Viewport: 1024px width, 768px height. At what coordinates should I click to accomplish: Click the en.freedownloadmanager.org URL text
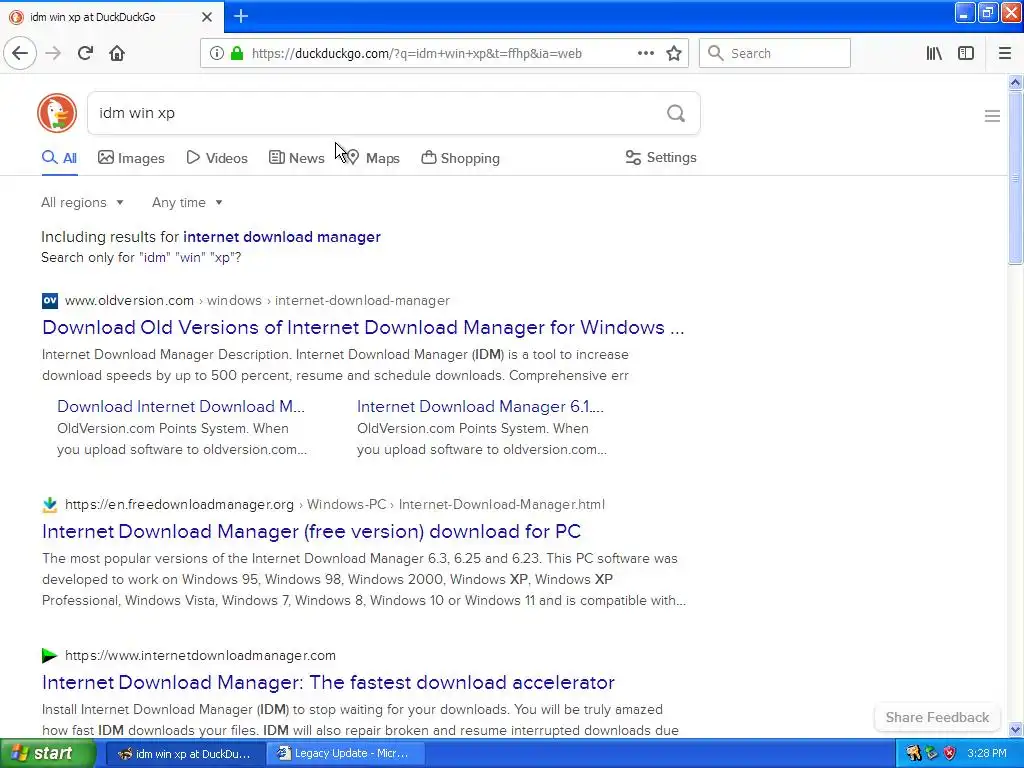[x=180, y=504]
